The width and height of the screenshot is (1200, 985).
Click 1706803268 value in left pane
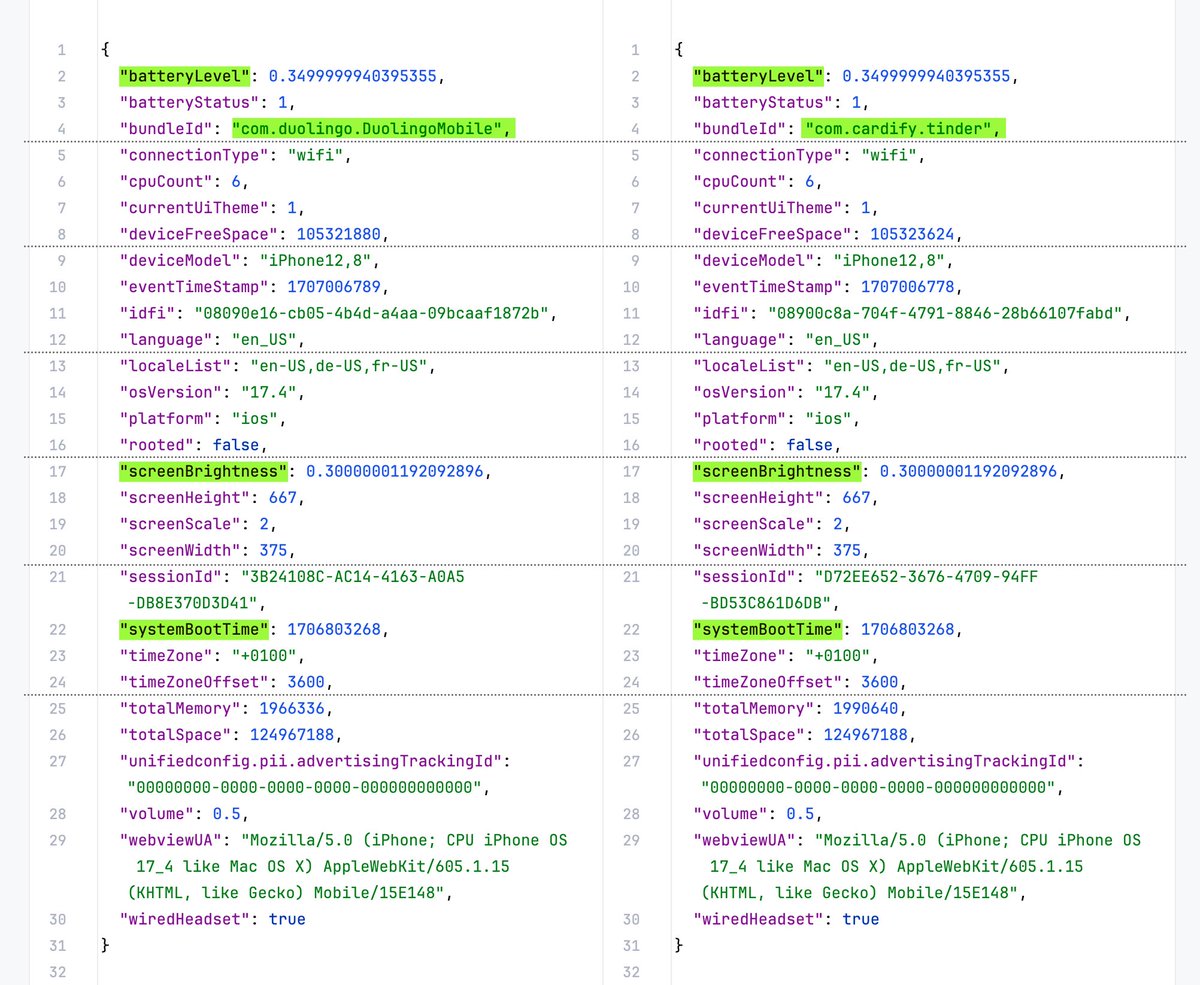[x=335, y=630]
